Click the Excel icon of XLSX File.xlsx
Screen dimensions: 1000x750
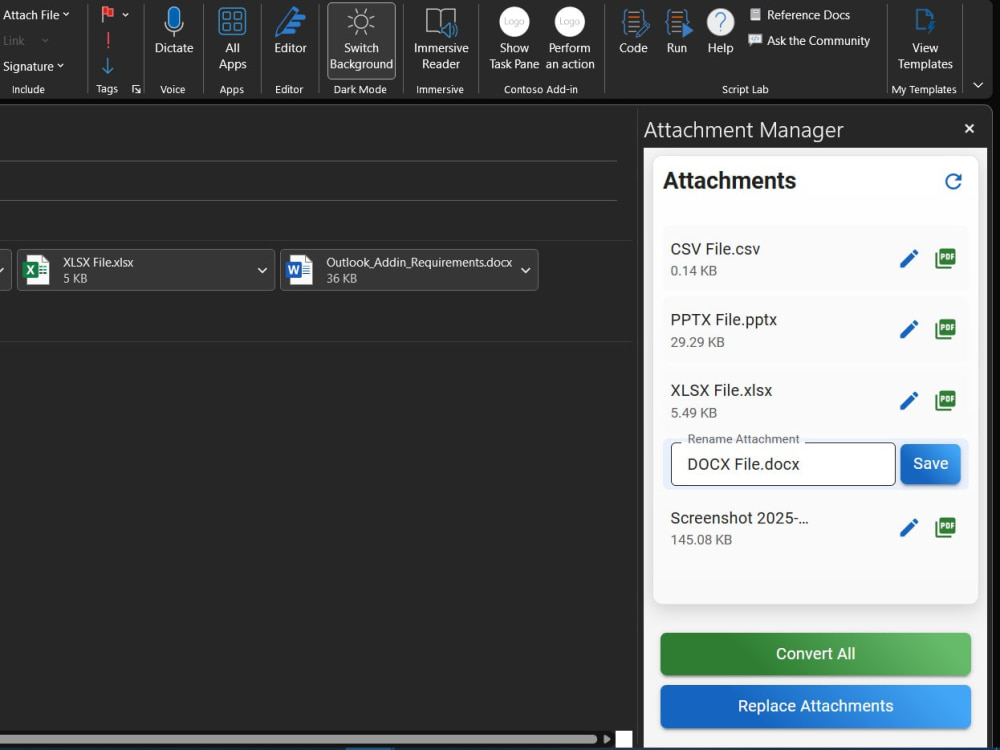[x=36, y=270]
